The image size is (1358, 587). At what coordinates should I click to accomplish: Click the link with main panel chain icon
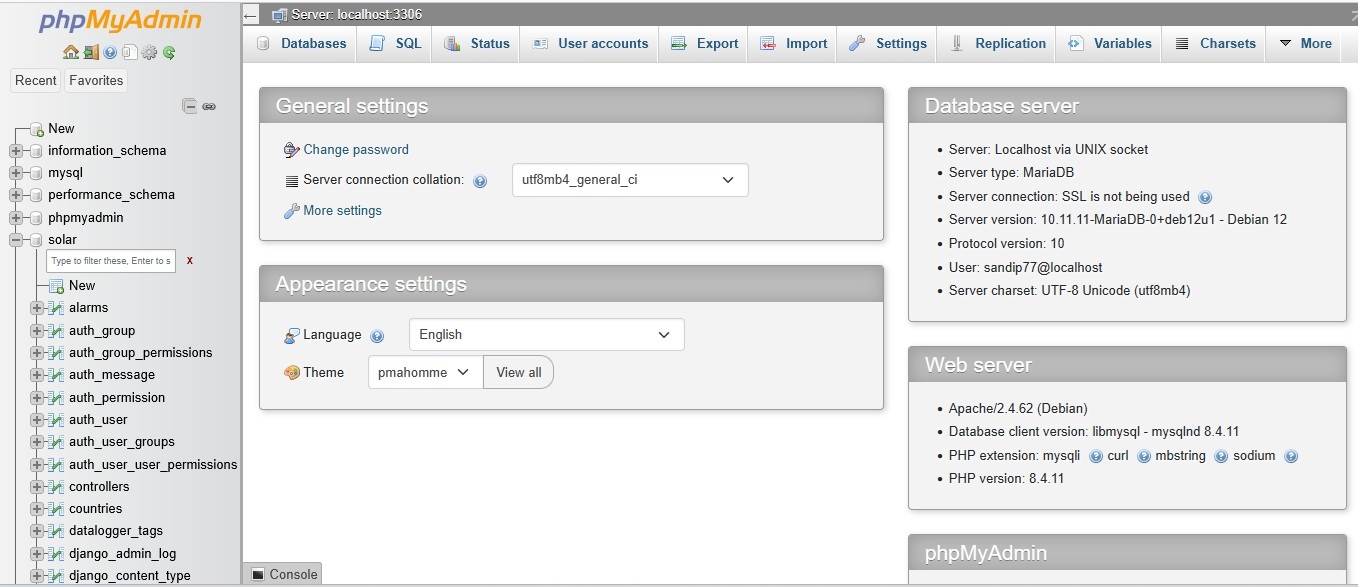(209, 106)
